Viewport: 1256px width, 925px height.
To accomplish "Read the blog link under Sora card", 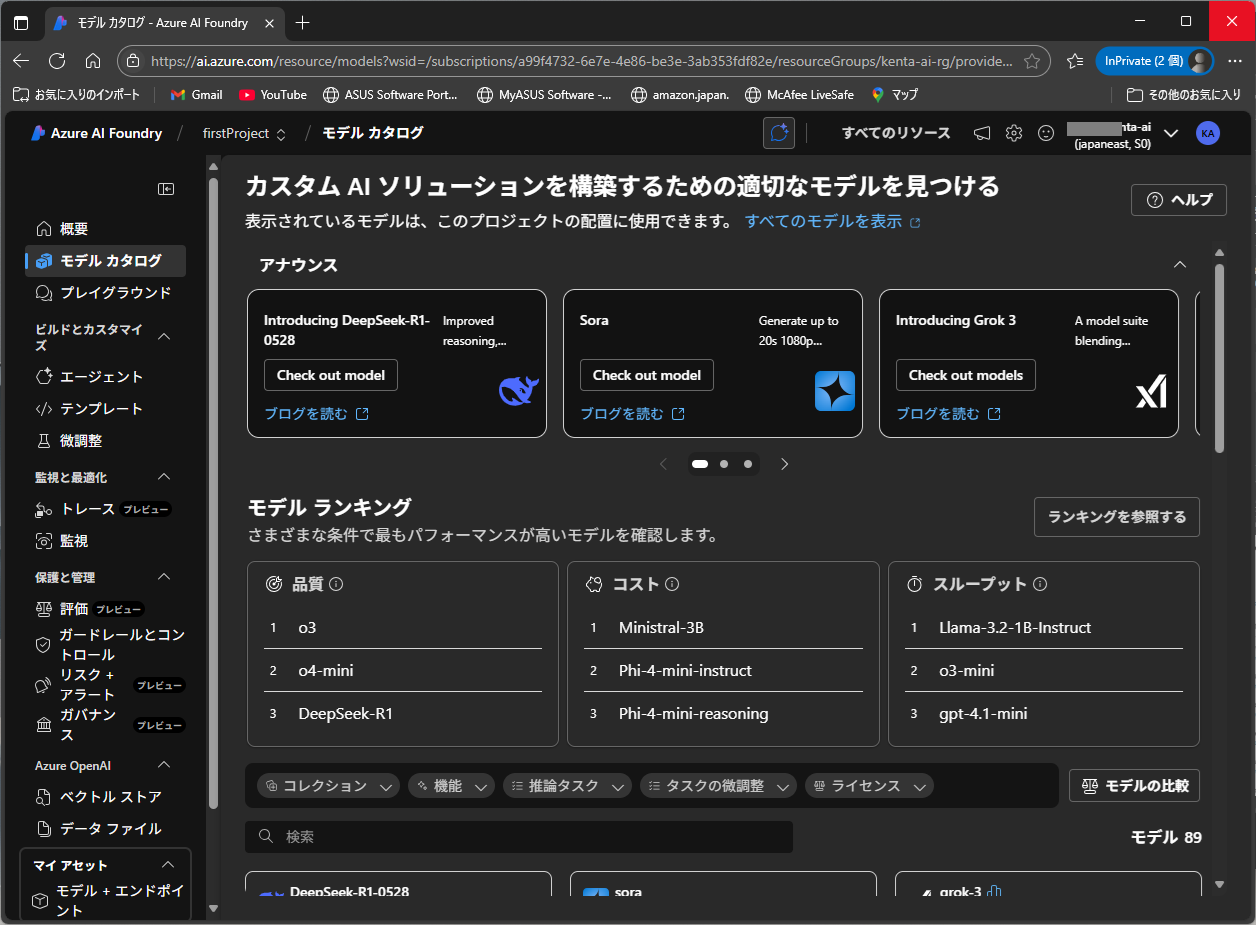I will point(633,414).
